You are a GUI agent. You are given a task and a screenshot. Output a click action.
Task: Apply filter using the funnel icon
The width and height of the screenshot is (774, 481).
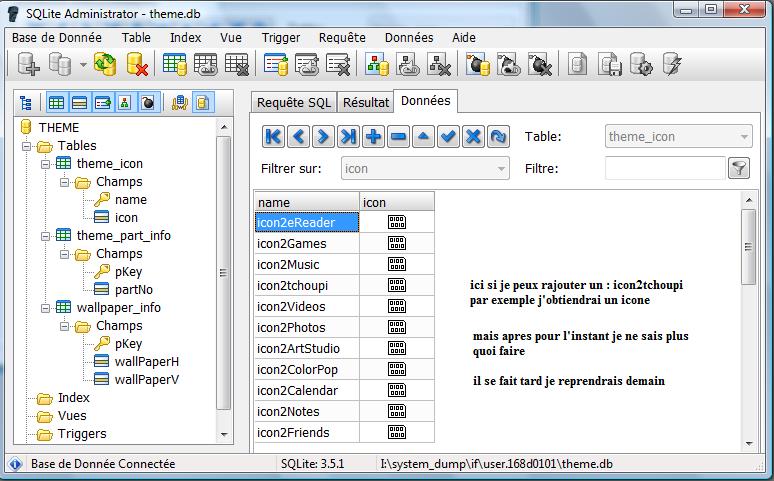pos(738,168)
